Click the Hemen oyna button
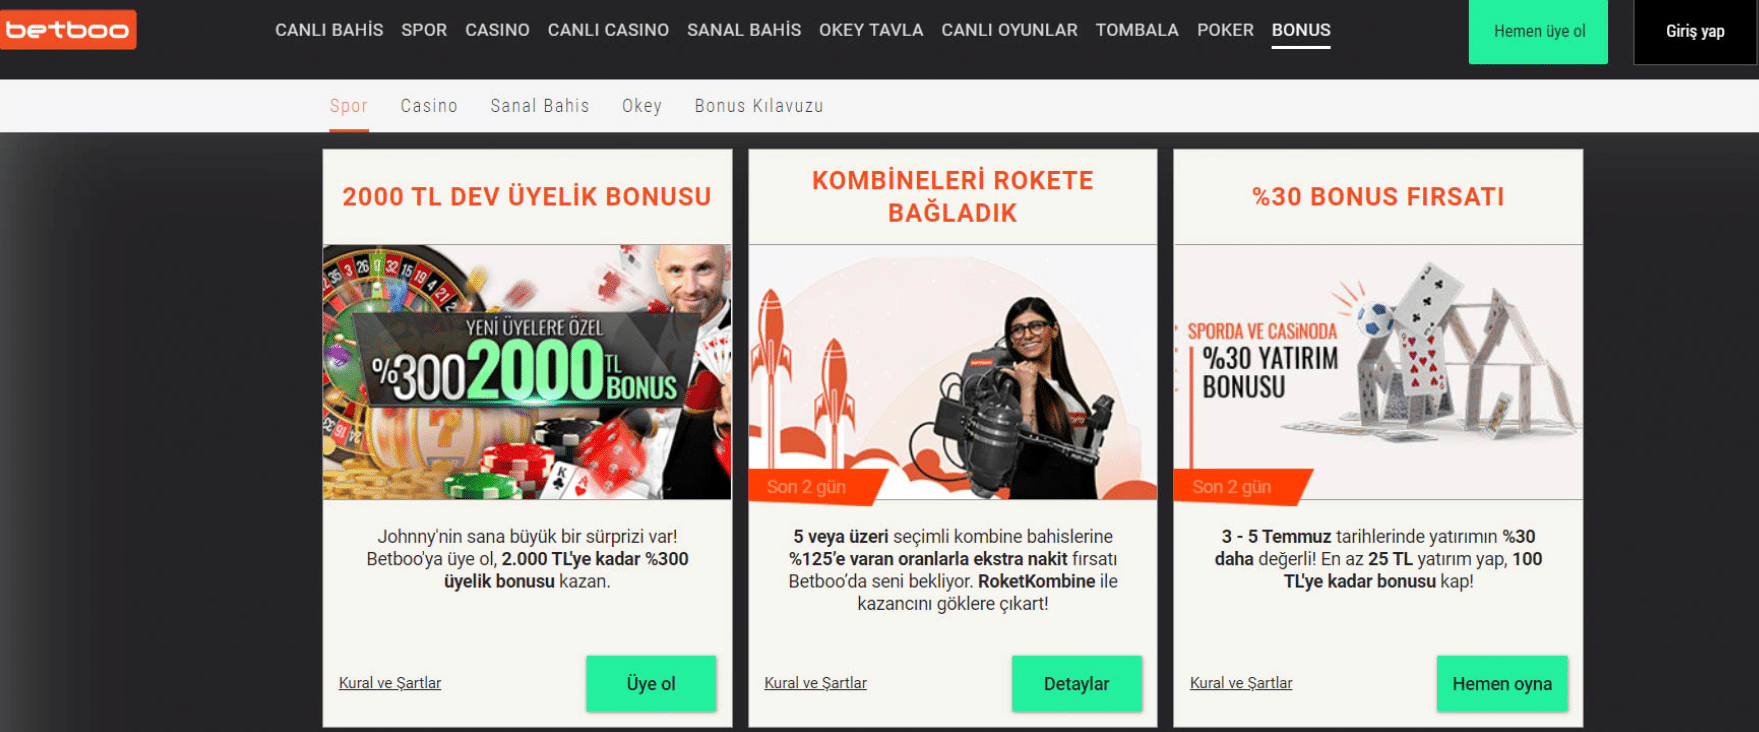This screenshot has height=732, width=1759. 1502,684
